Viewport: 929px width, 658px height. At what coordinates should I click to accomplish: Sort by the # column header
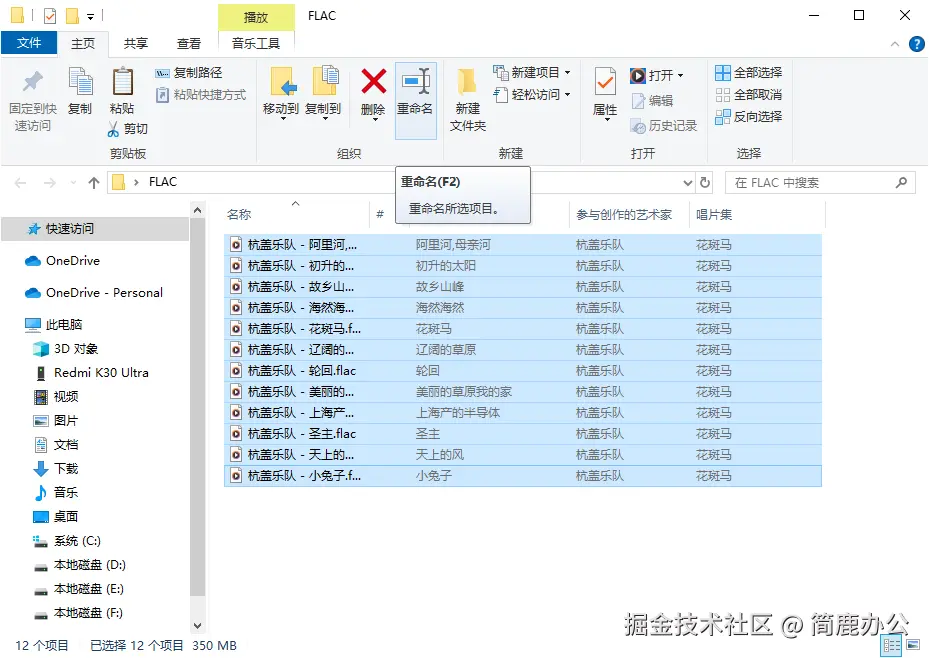[380, 214]
